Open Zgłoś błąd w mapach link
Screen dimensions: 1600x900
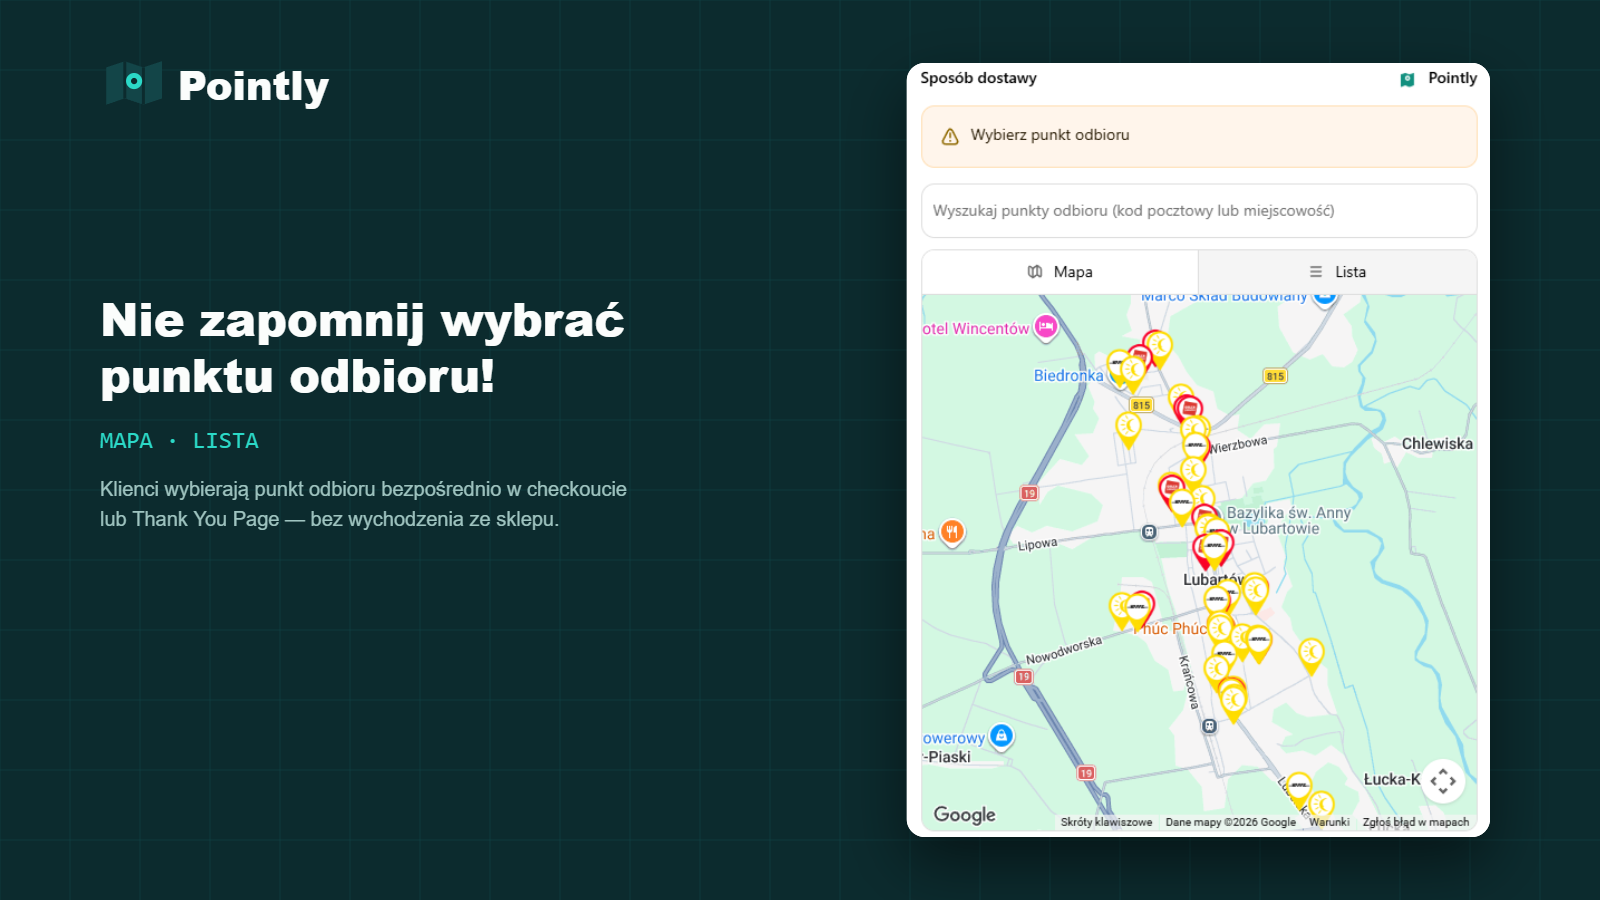click(1416, 822)
